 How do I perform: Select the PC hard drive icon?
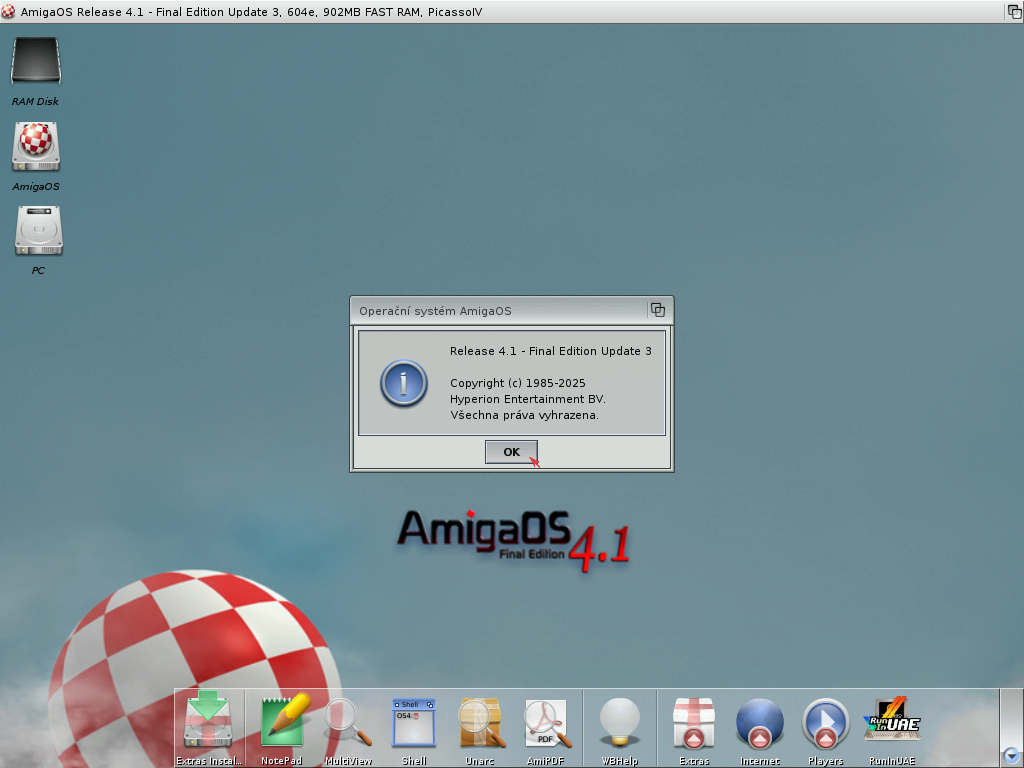pos(38,230)
